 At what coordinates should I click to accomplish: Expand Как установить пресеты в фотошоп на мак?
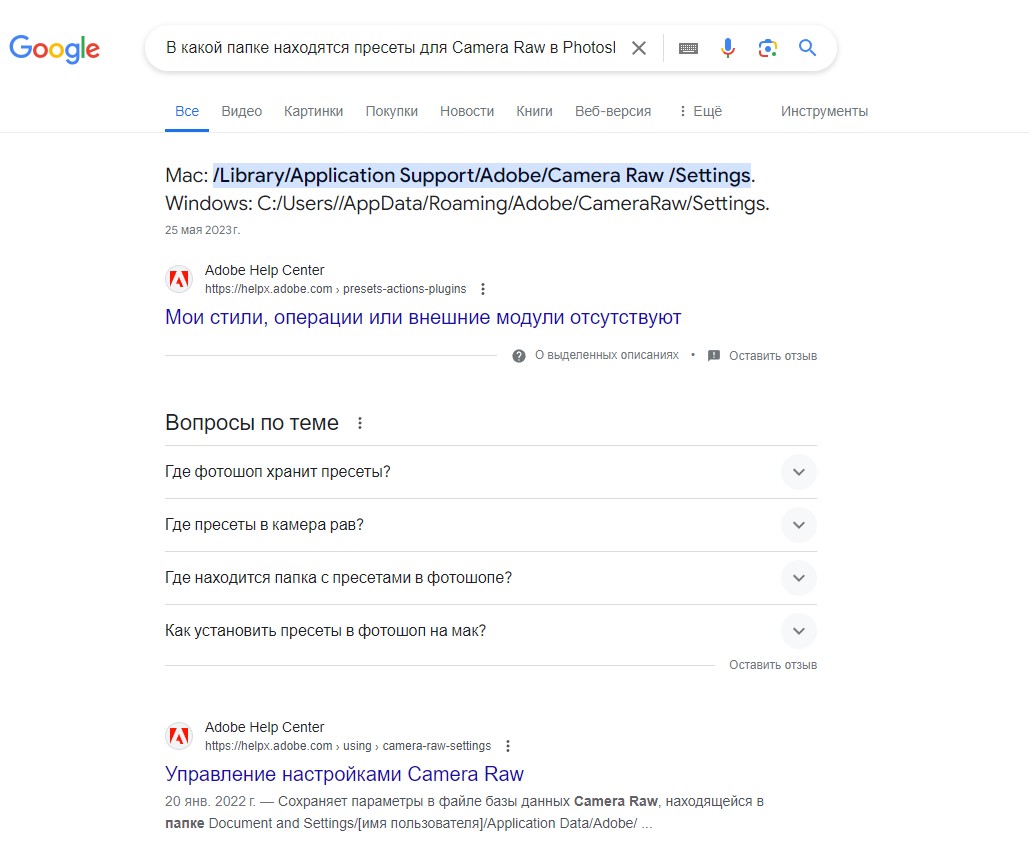click(491, 631)
